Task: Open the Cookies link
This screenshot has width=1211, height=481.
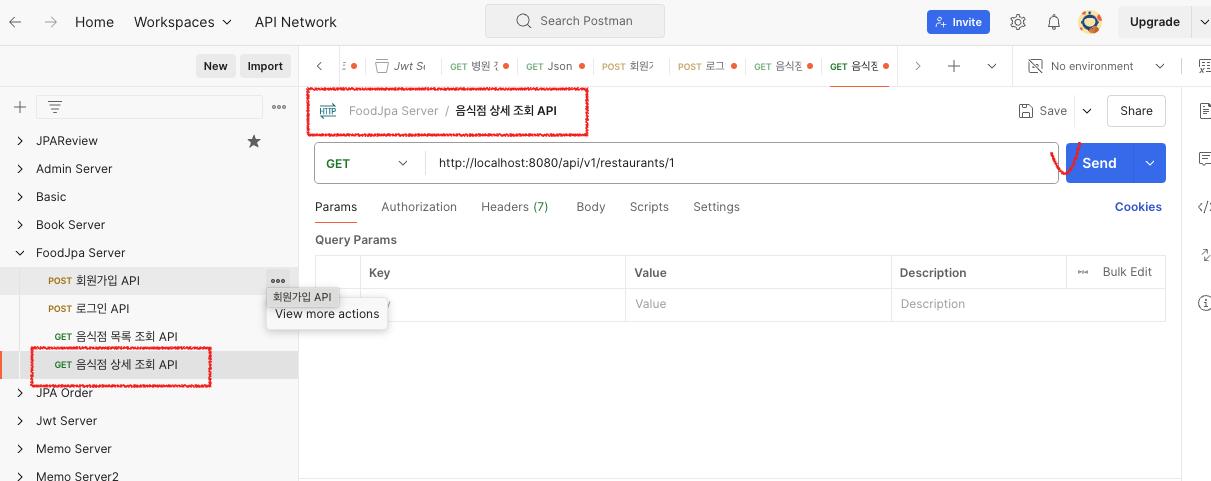Action: 1138,207
